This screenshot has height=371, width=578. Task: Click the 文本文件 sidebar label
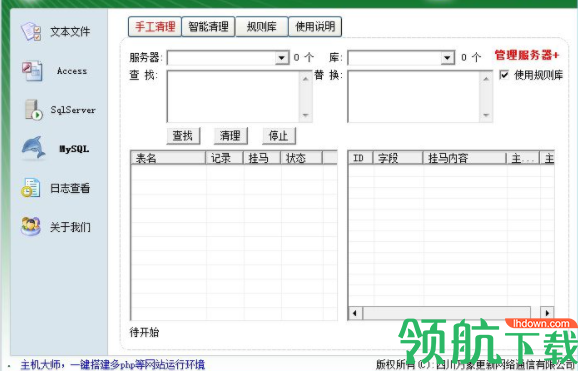[70, 32]
